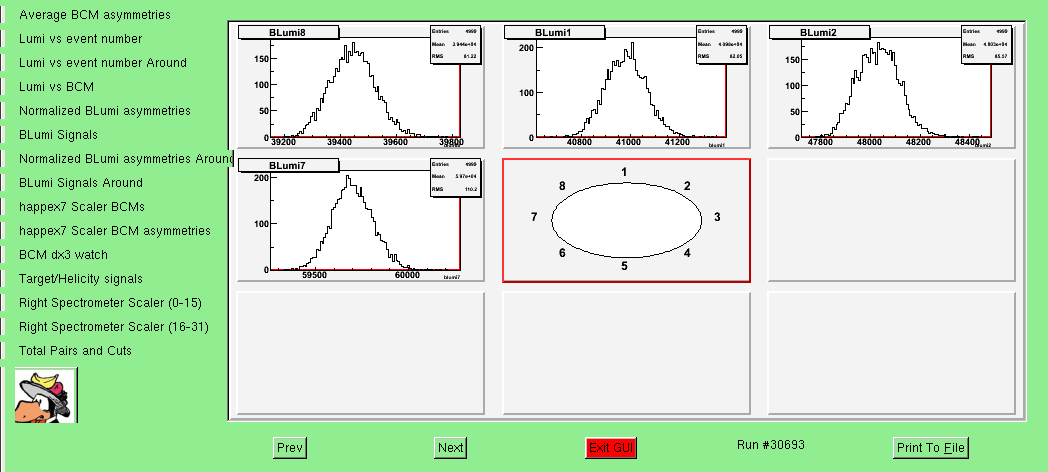
Task: Open Lumi vs event number Around
Action: 102,63
